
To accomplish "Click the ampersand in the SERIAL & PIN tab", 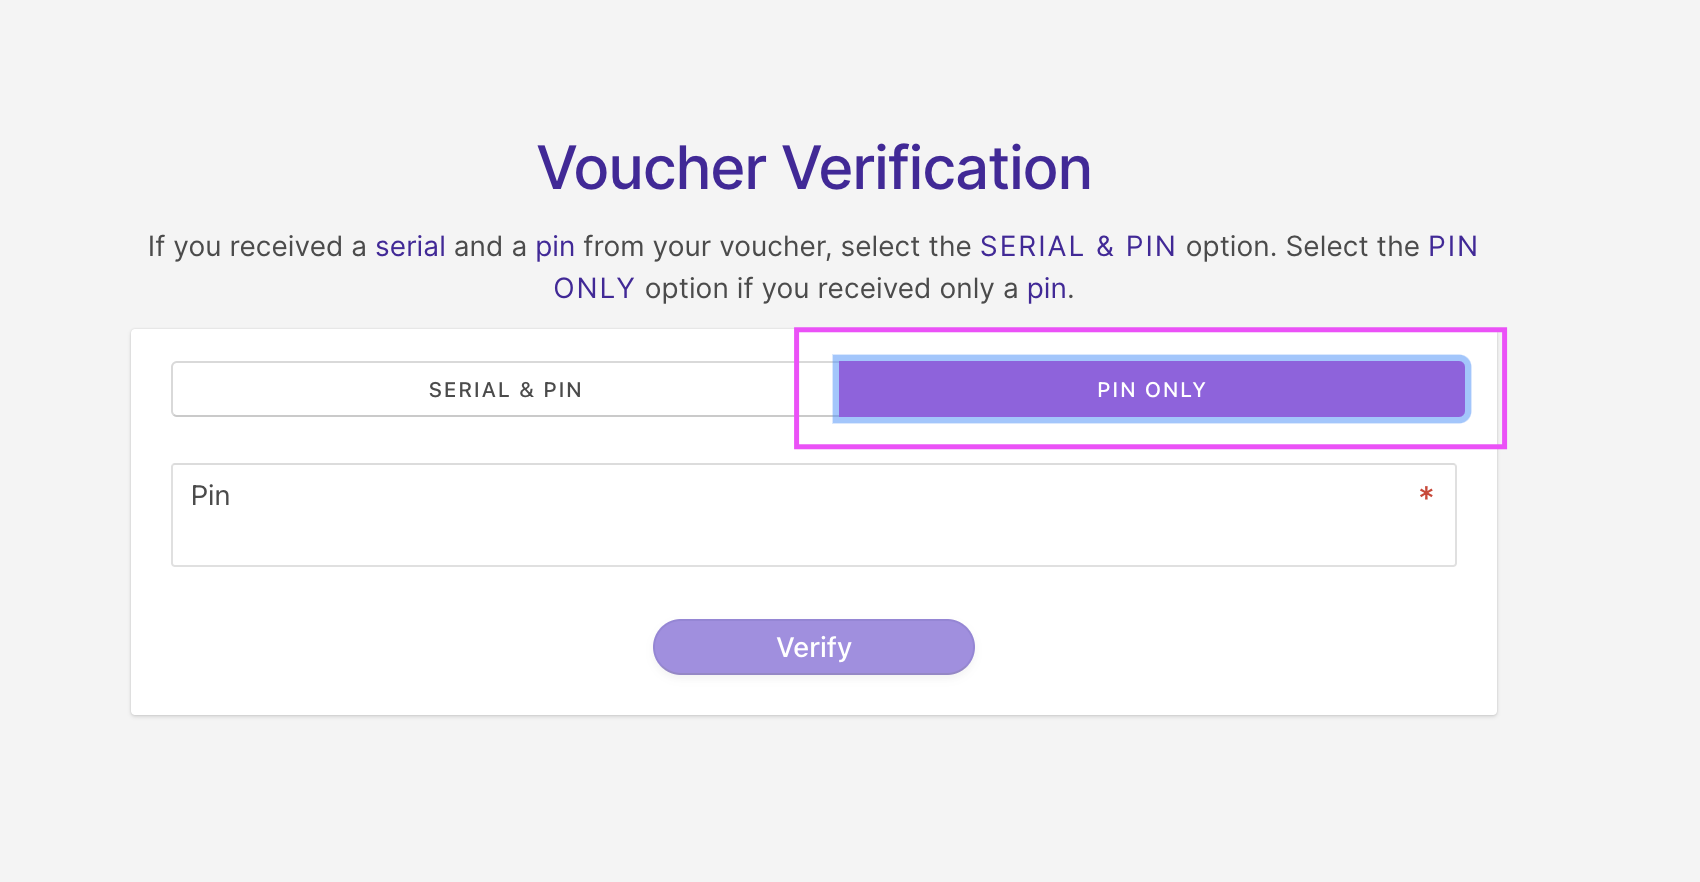I will click(527, 390).
